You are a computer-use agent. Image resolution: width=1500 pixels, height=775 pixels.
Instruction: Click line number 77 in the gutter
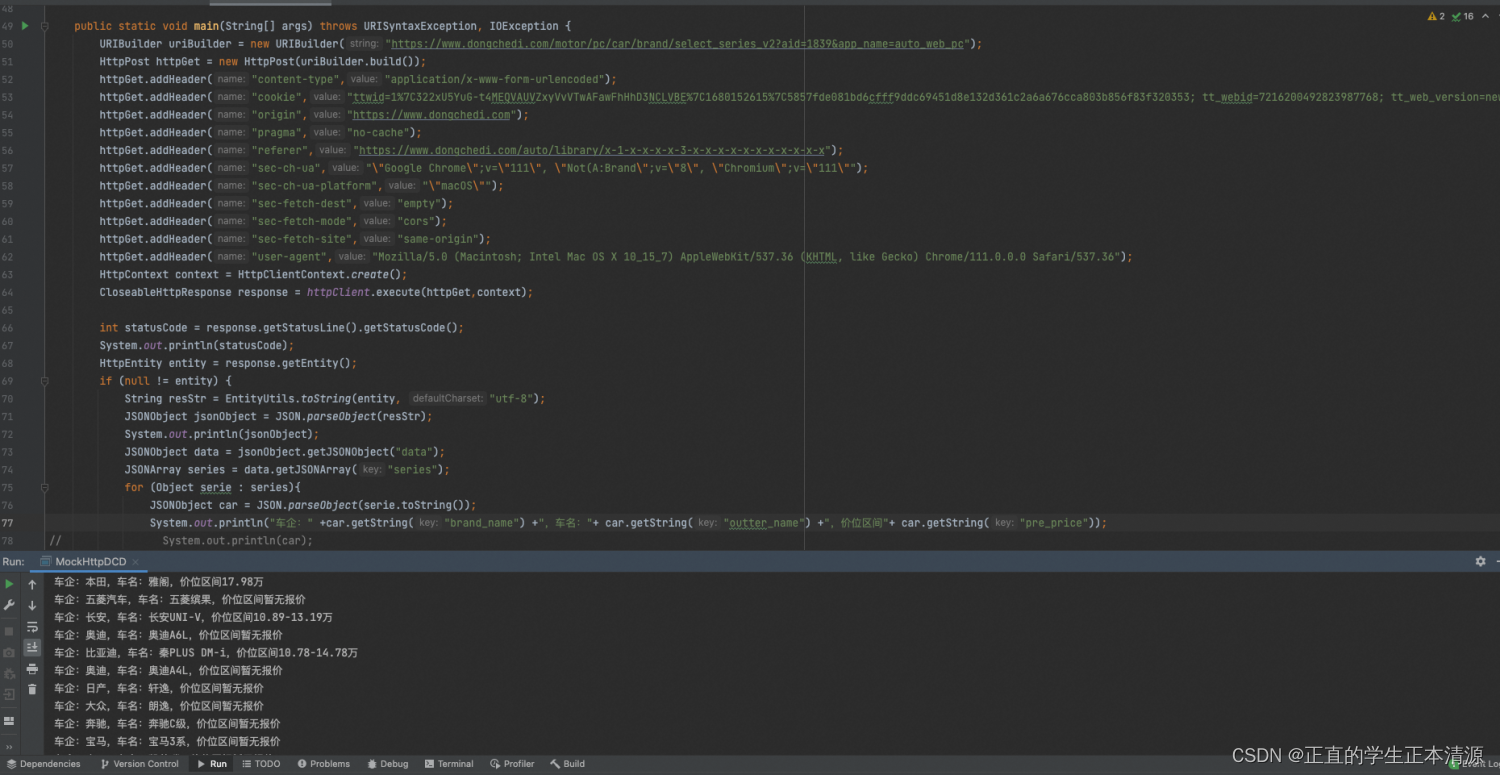coord(8,523)
